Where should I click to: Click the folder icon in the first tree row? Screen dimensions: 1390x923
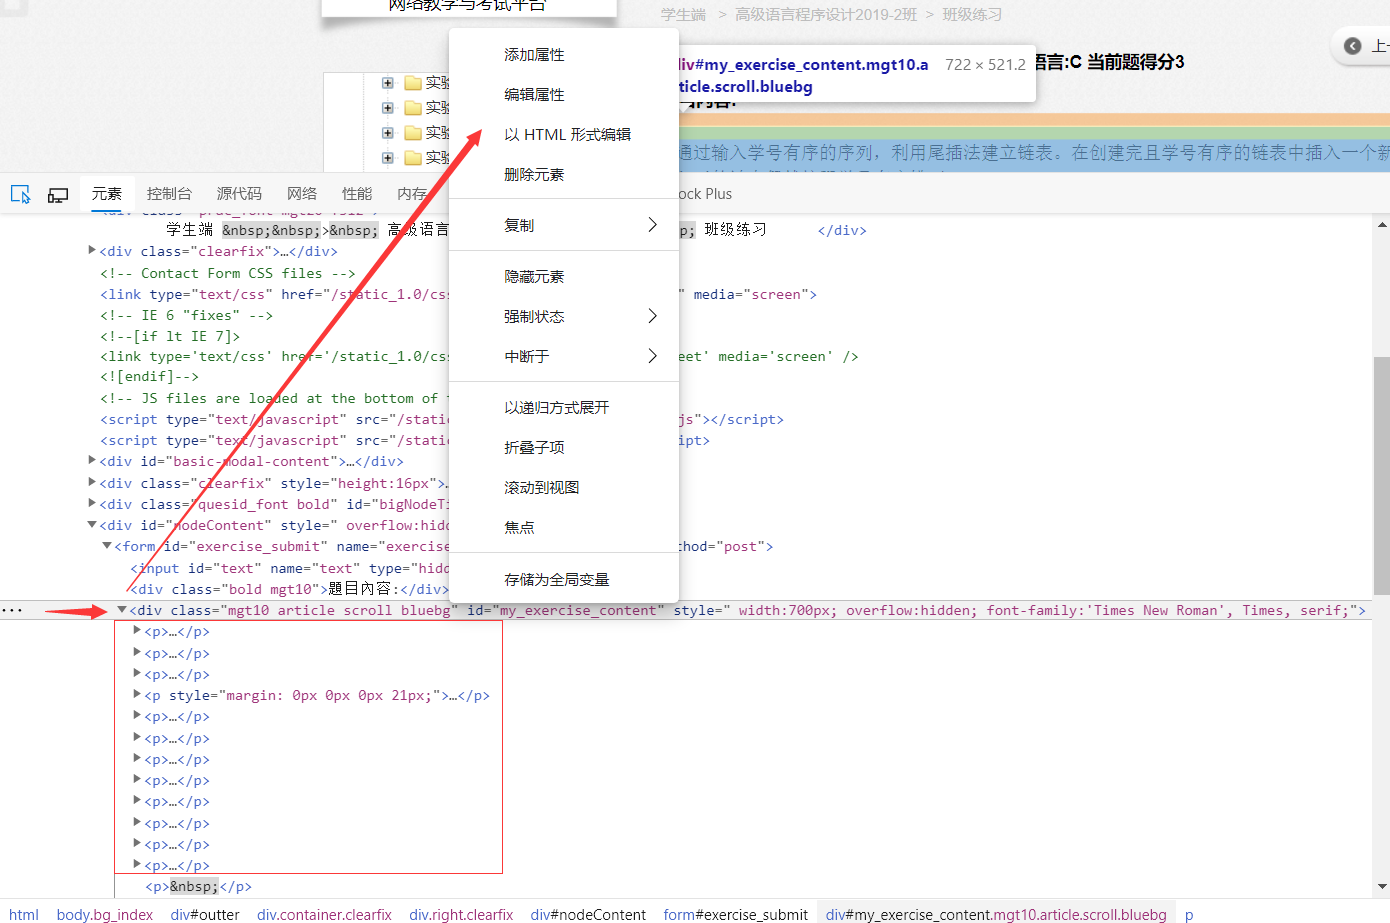pos(412,83)
